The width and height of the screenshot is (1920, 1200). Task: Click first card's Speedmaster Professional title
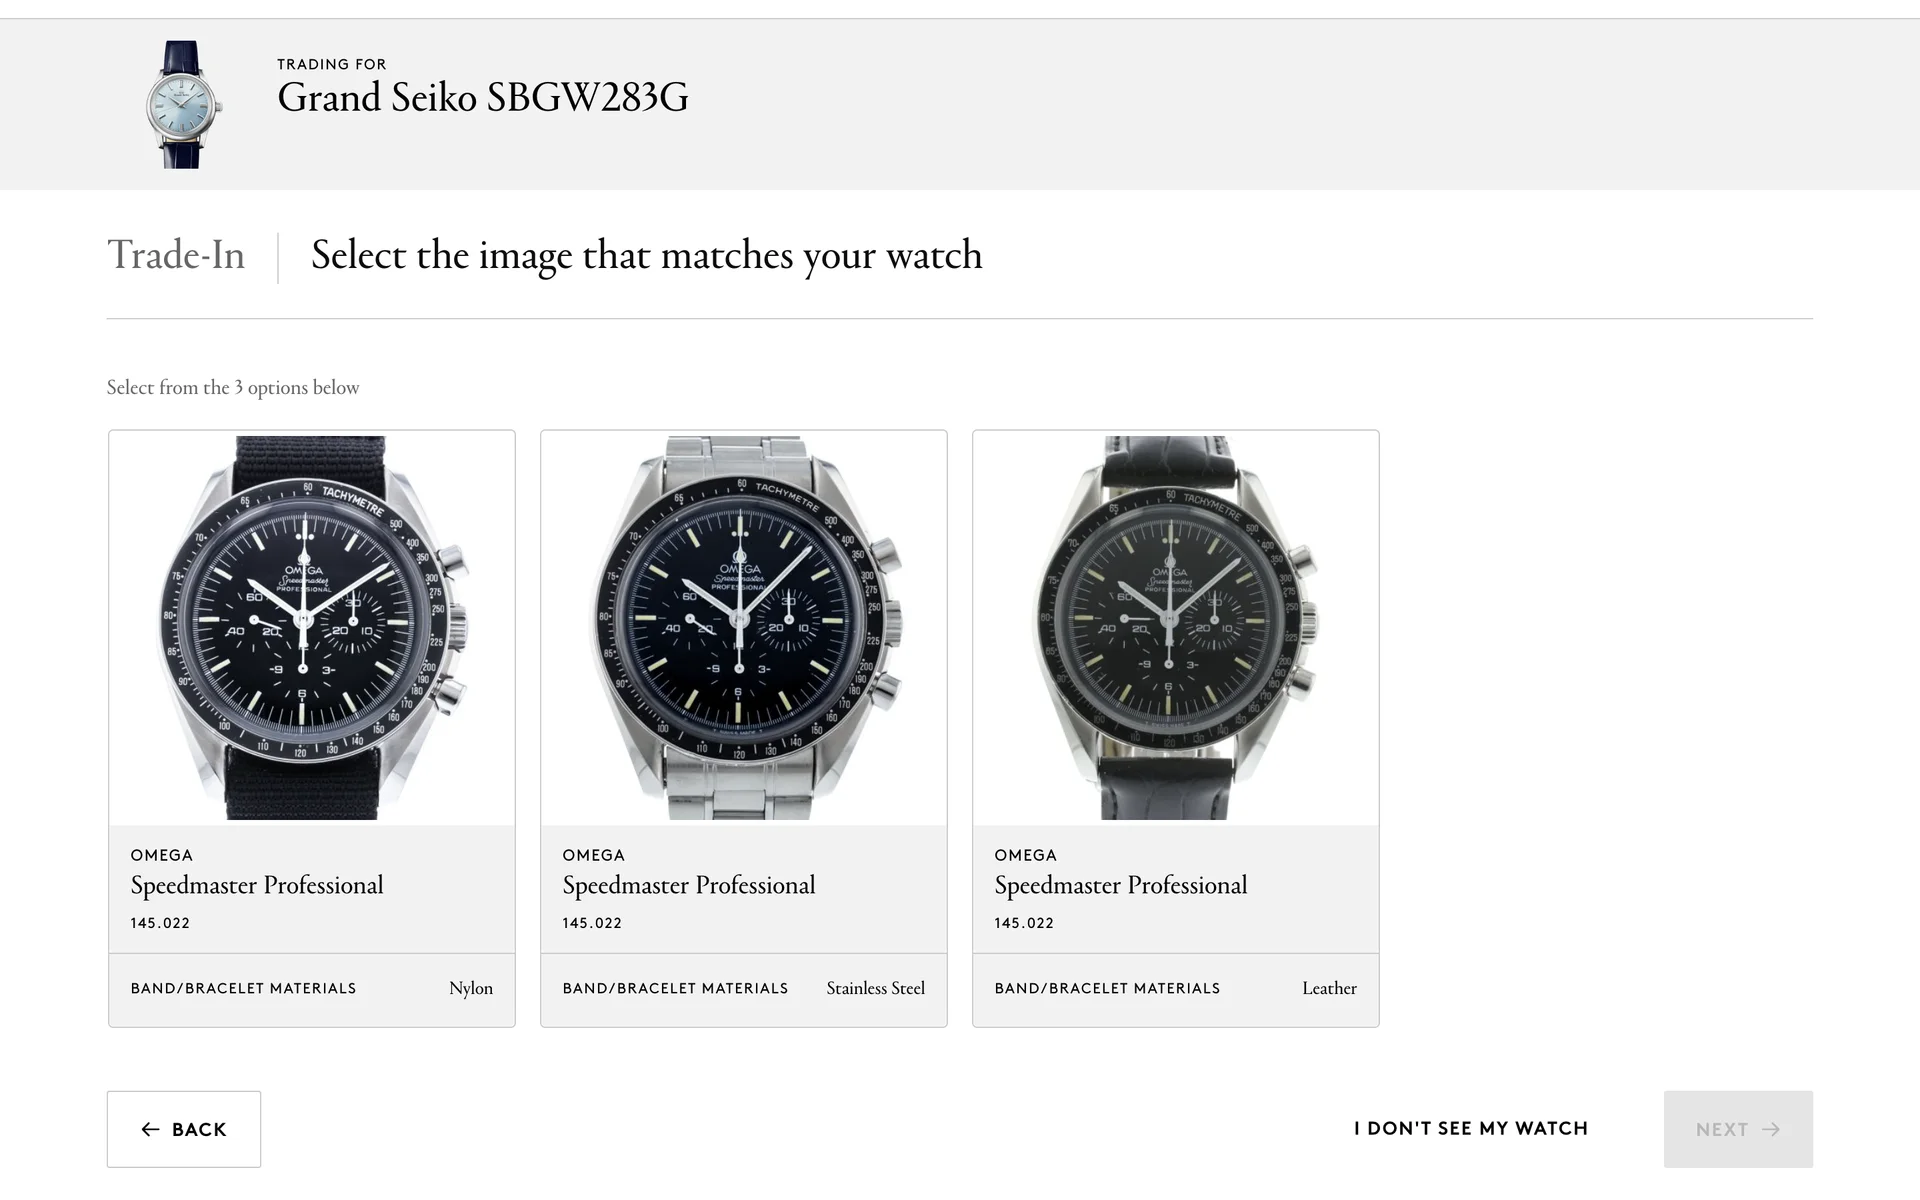(257, 885)
